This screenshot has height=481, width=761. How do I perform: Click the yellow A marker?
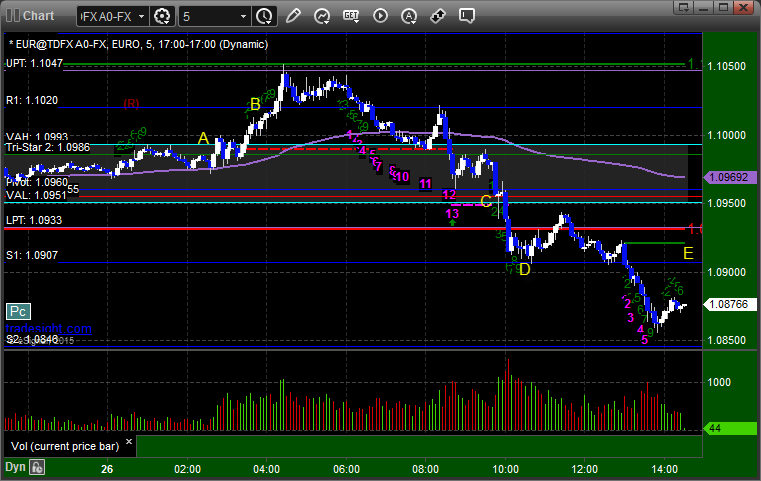pyautogui.click(x=203, y=138)
